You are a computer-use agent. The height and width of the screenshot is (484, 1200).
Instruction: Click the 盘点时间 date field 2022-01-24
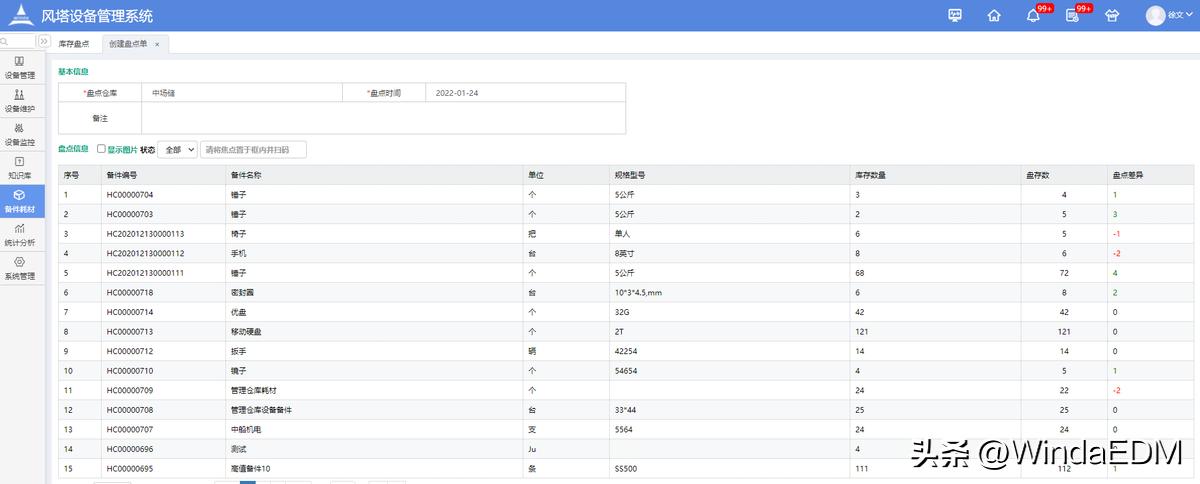(525, 93)
